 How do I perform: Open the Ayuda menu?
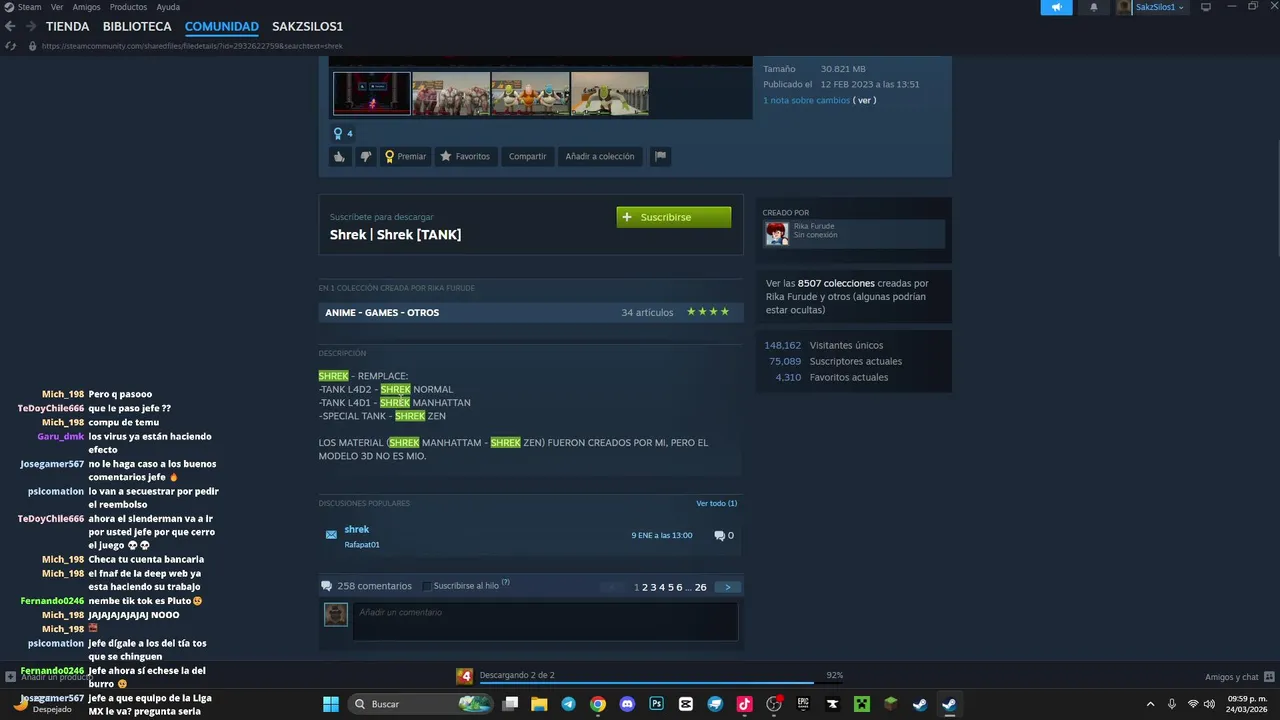point(168,7)
